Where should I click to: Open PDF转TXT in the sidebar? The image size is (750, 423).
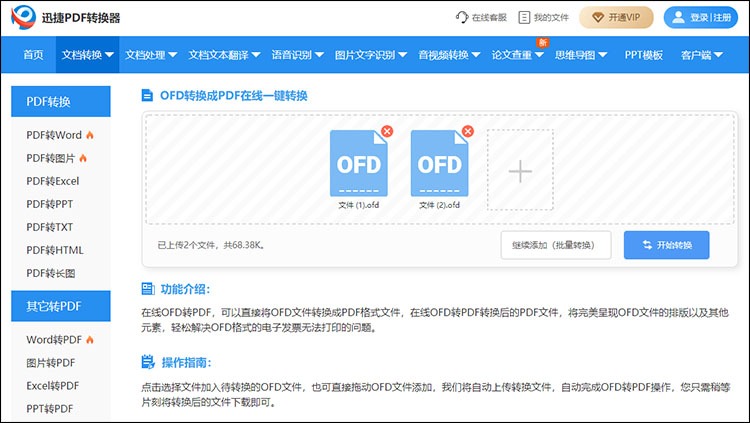click(49, 227)
